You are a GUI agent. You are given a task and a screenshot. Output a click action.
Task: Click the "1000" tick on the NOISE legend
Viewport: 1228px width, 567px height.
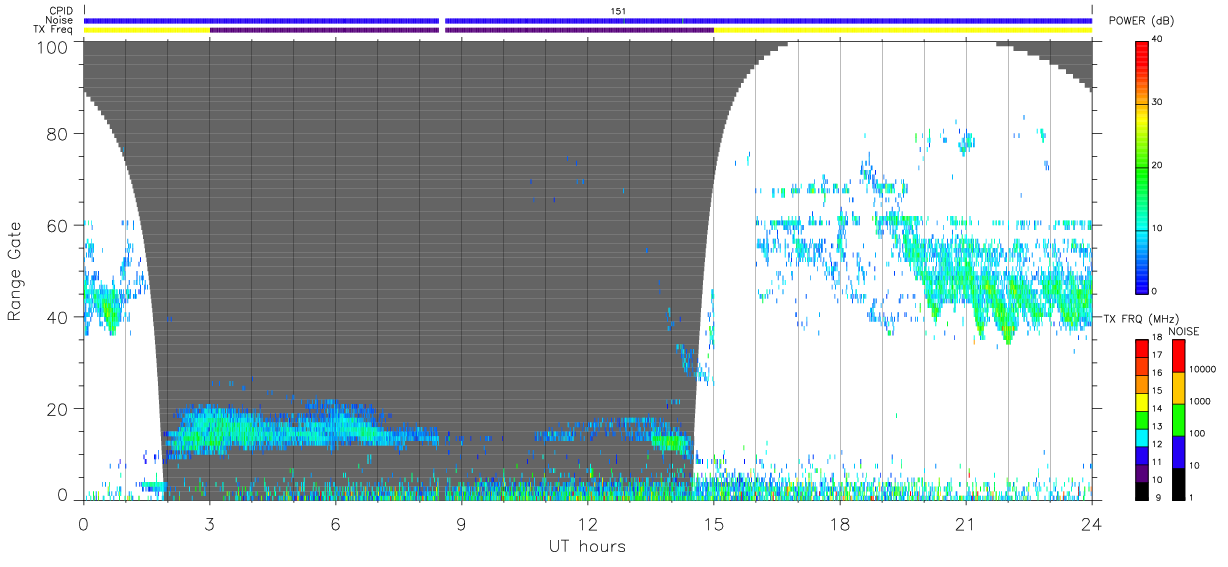(1199, 401)
